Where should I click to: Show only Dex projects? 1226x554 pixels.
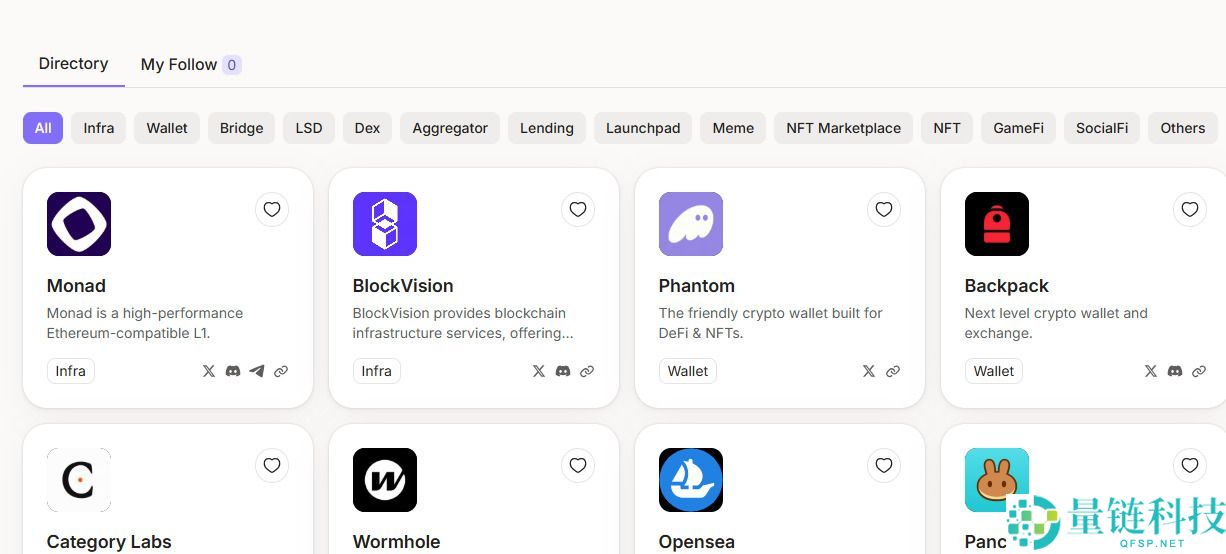367,128
